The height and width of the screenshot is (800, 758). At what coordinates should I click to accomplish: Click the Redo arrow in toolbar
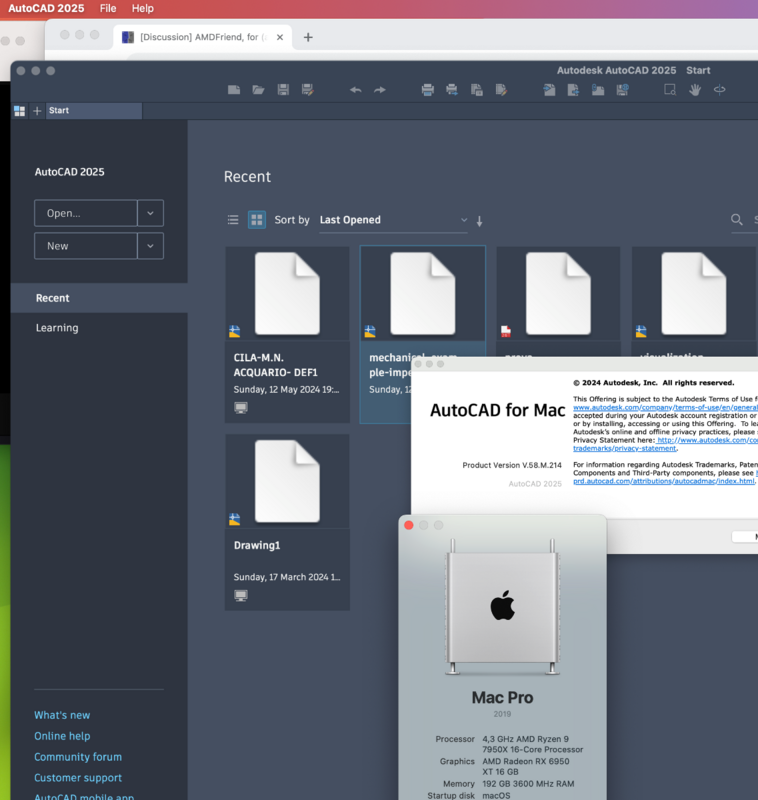(380, 90)
